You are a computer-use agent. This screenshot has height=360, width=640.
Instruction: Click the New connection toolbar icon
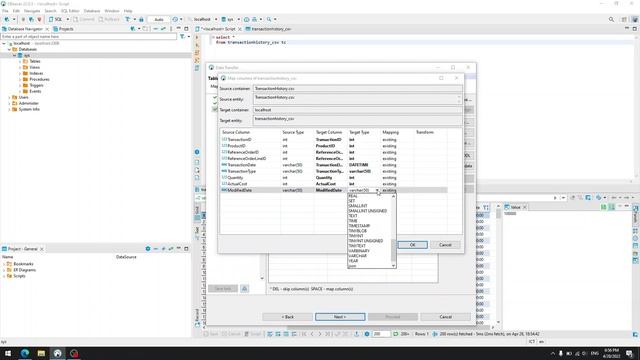[7, 19]
